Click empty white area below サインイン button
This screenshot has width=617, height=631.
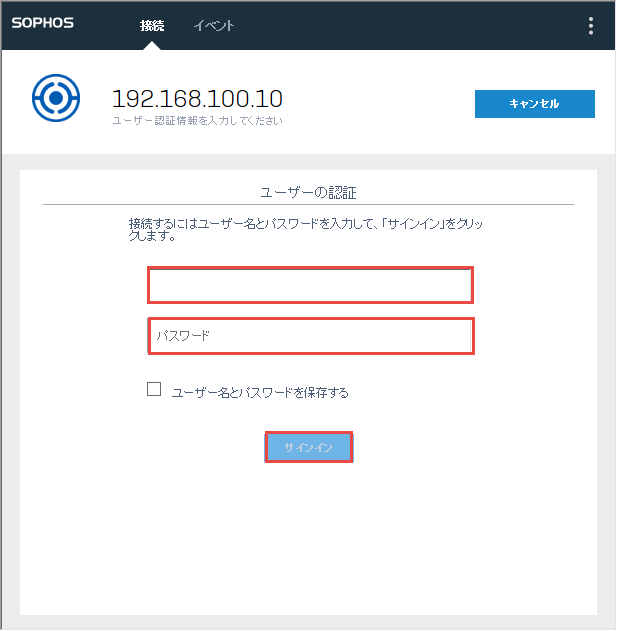[308, 540]
